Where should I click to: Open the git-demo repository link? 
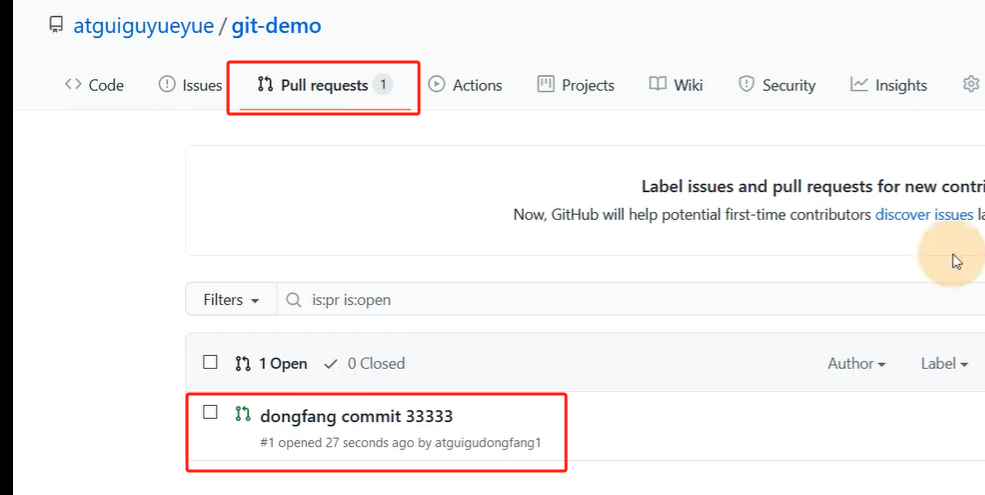pyautogui.click(x=276, y=26)
